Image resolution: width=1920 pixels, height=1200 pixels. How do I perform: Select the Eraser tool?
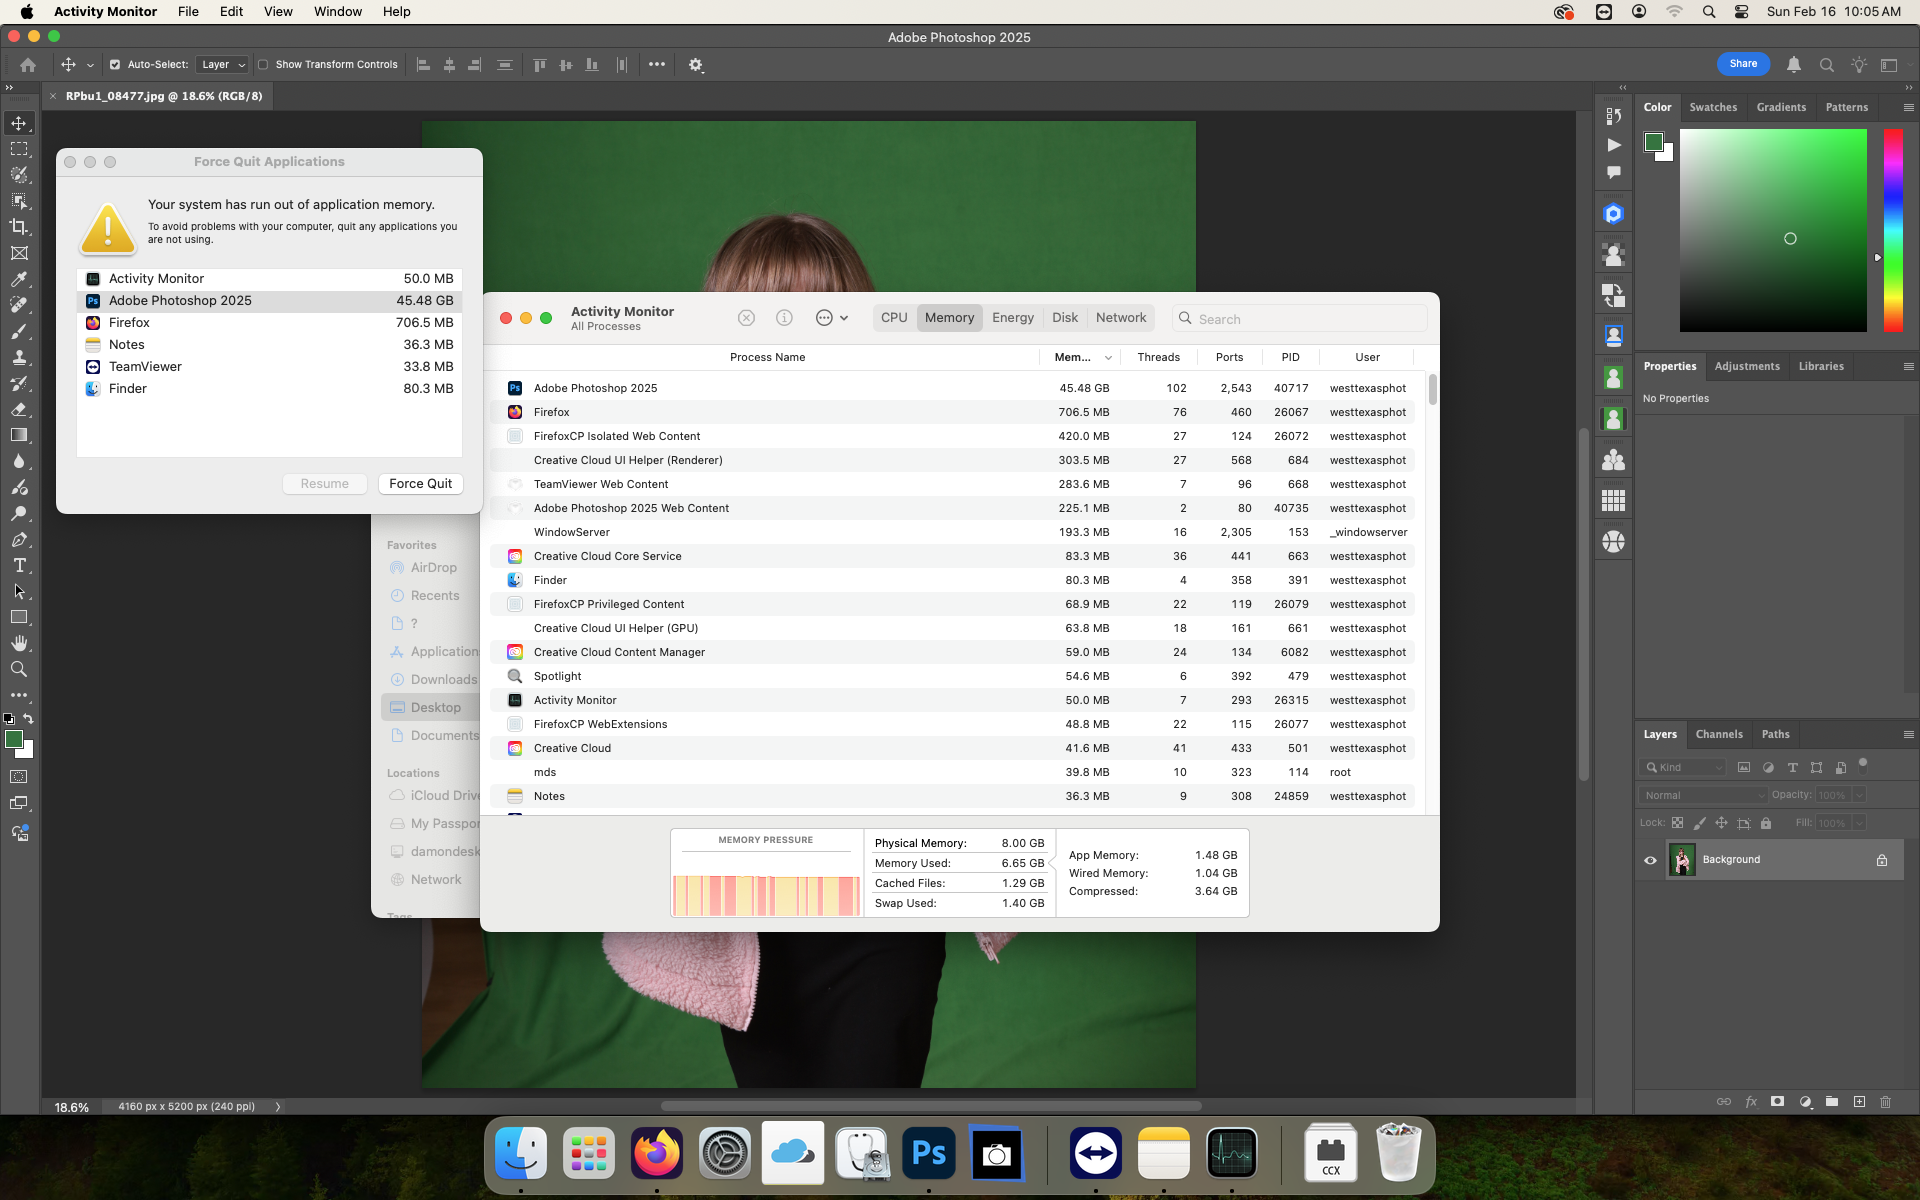(19, 409)
